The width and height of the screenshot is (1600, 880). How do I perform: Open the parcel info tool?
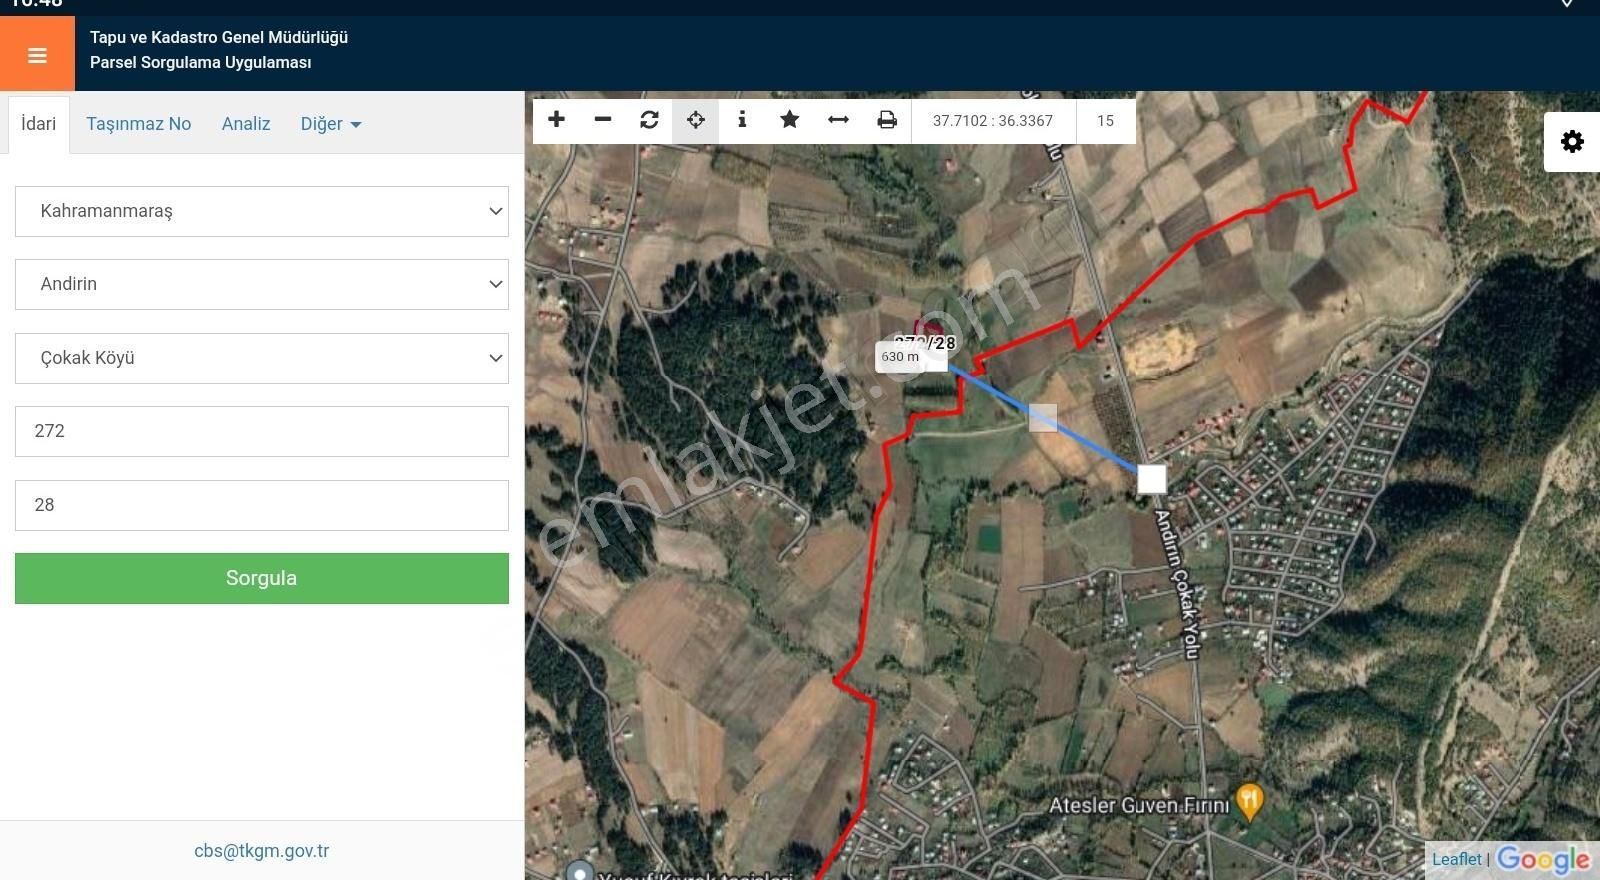click(742, 120)
